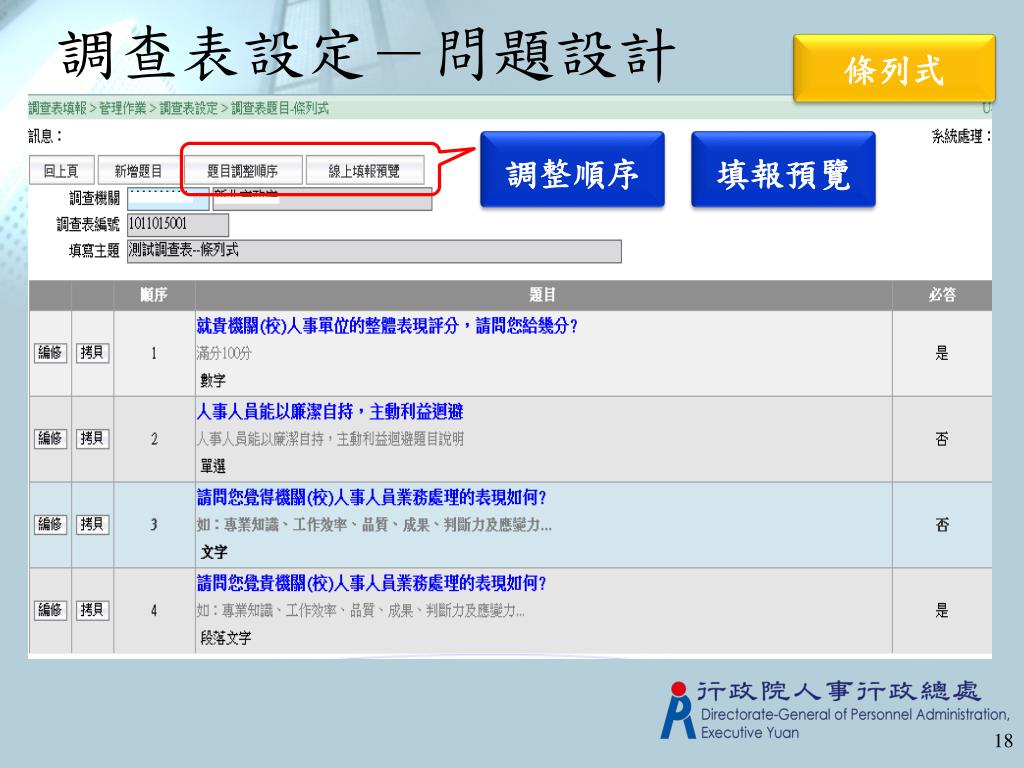Copy question 1 with 拷貝 button
Image resolution: width=1024 pixels, height=768 pixels.
(93, 353)
